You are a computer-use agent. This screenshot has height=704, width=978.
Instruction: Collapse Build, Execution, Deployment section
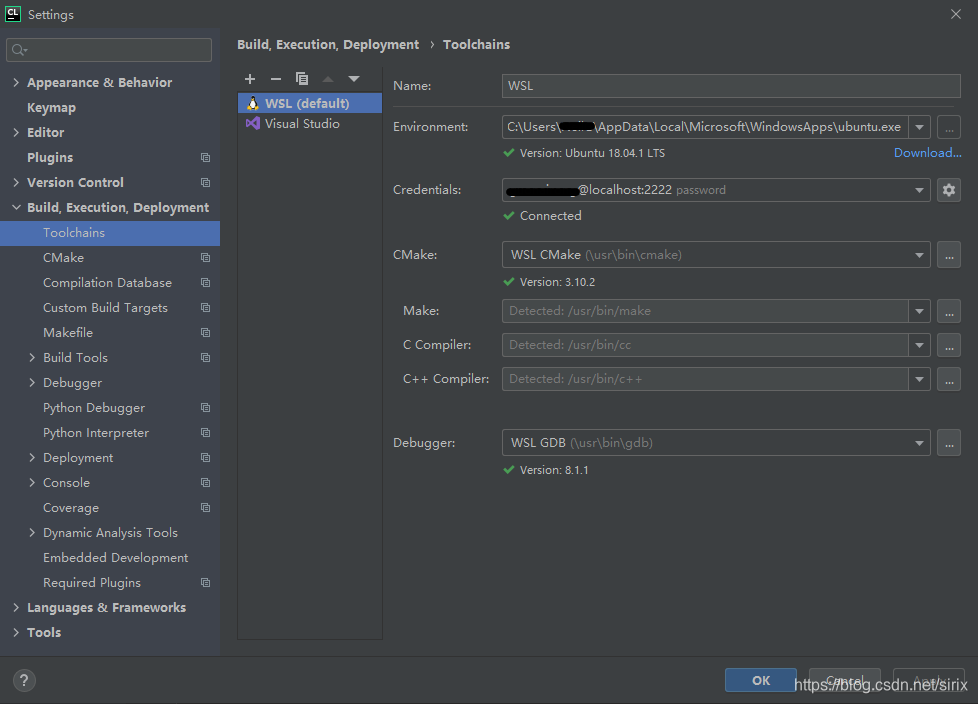[16, 208]
